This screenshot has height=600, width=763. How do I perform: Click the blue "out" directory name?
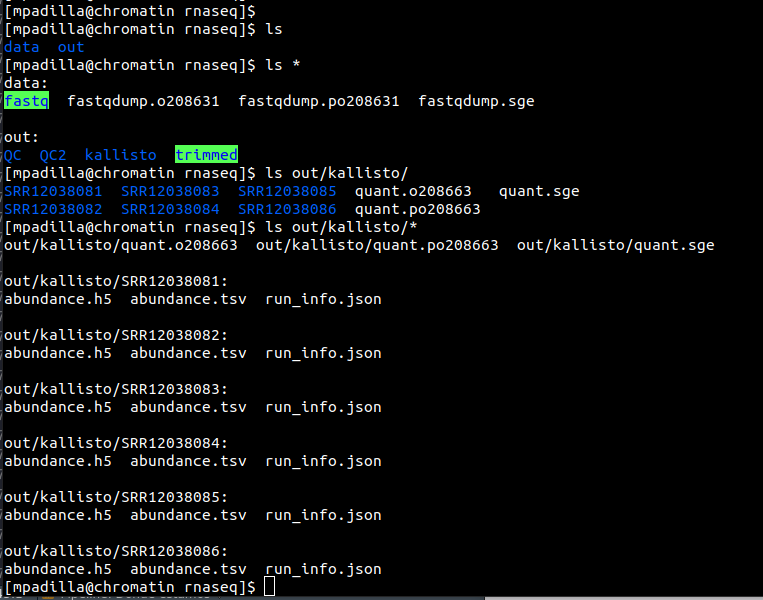(x=71, y=47)
